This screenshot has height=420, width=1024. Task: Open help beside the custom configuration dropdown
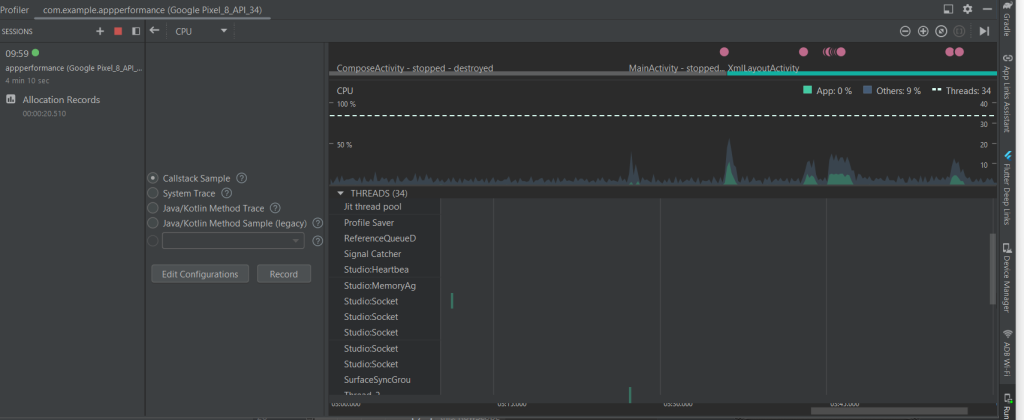click(318, 241)
